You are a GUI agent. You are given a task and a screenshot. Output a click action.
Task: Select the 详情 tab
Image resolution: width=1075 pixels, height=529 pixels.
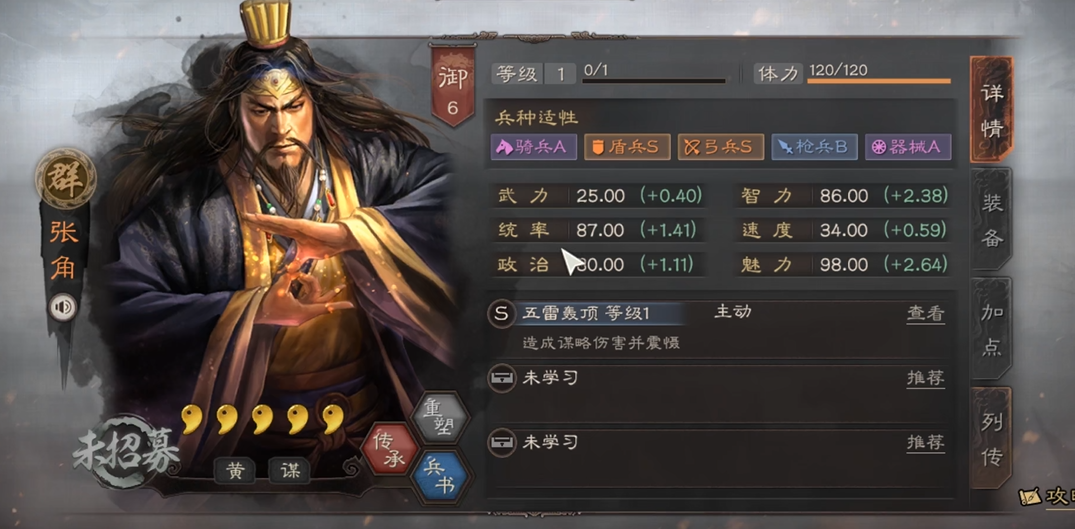992,110
